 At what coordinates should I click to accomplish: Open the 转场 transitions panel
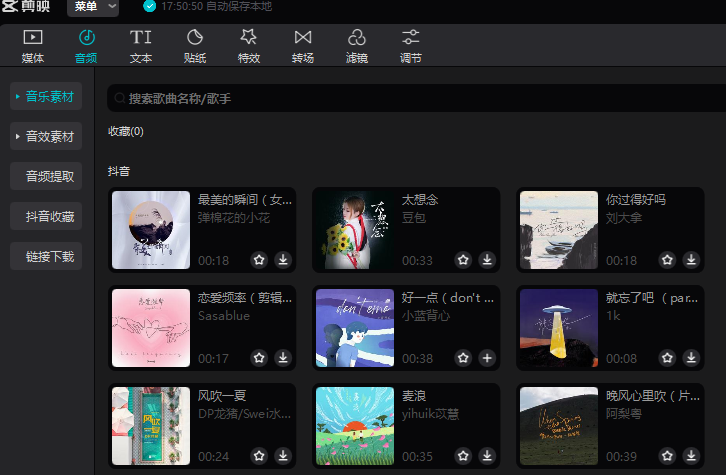point(303,46)
